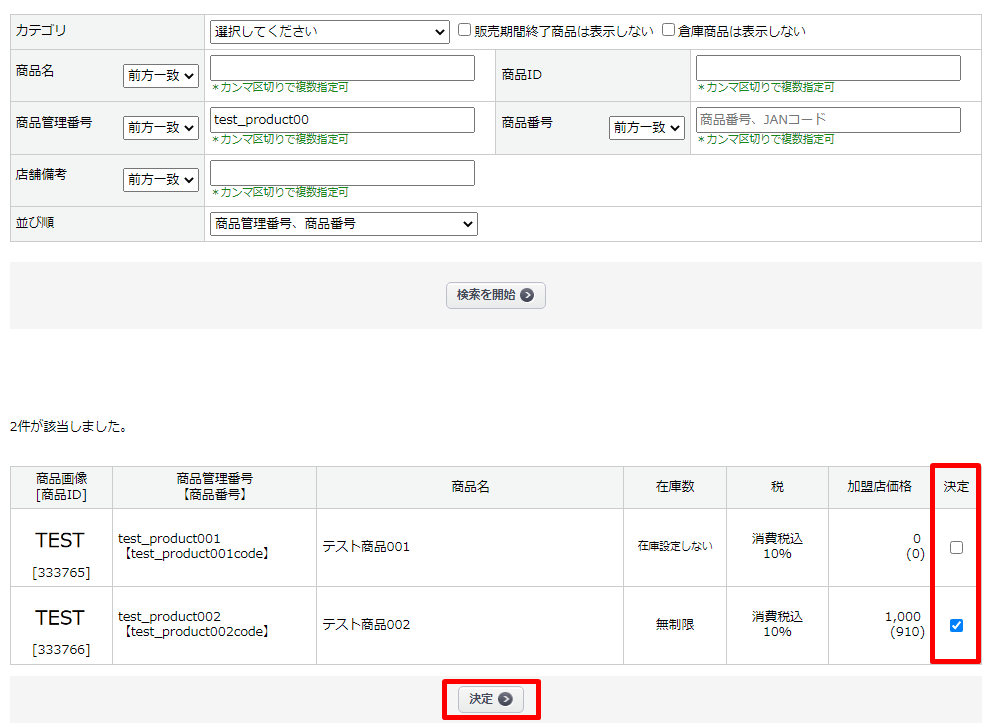Screen dimensions: 1000x723
Task: Click the 店舗備考 text input field
Action: coord(342,172)
